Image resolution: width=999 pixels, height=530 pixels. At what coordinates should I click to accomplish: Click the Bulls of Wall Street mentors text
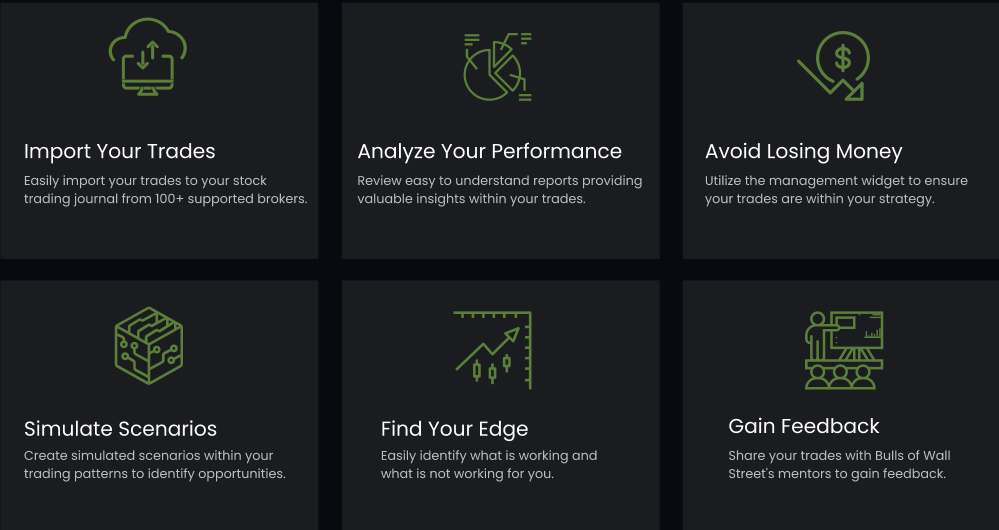(839, 464)
